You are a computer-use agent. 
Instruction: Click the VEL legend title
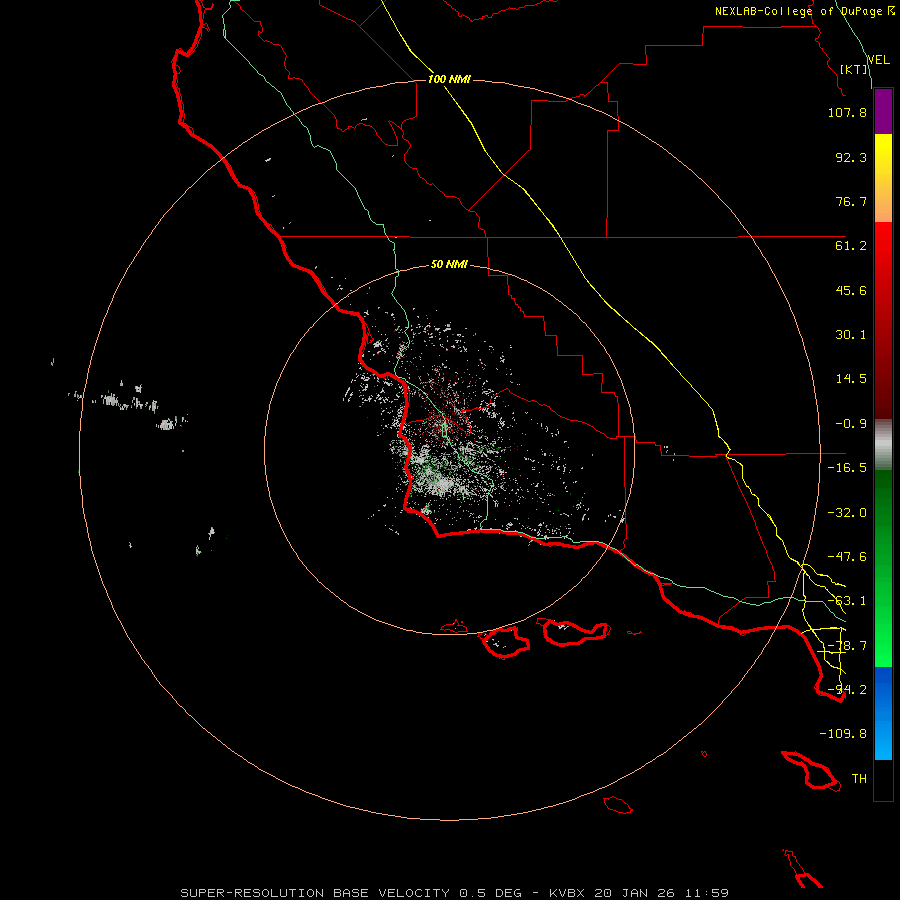878,60
